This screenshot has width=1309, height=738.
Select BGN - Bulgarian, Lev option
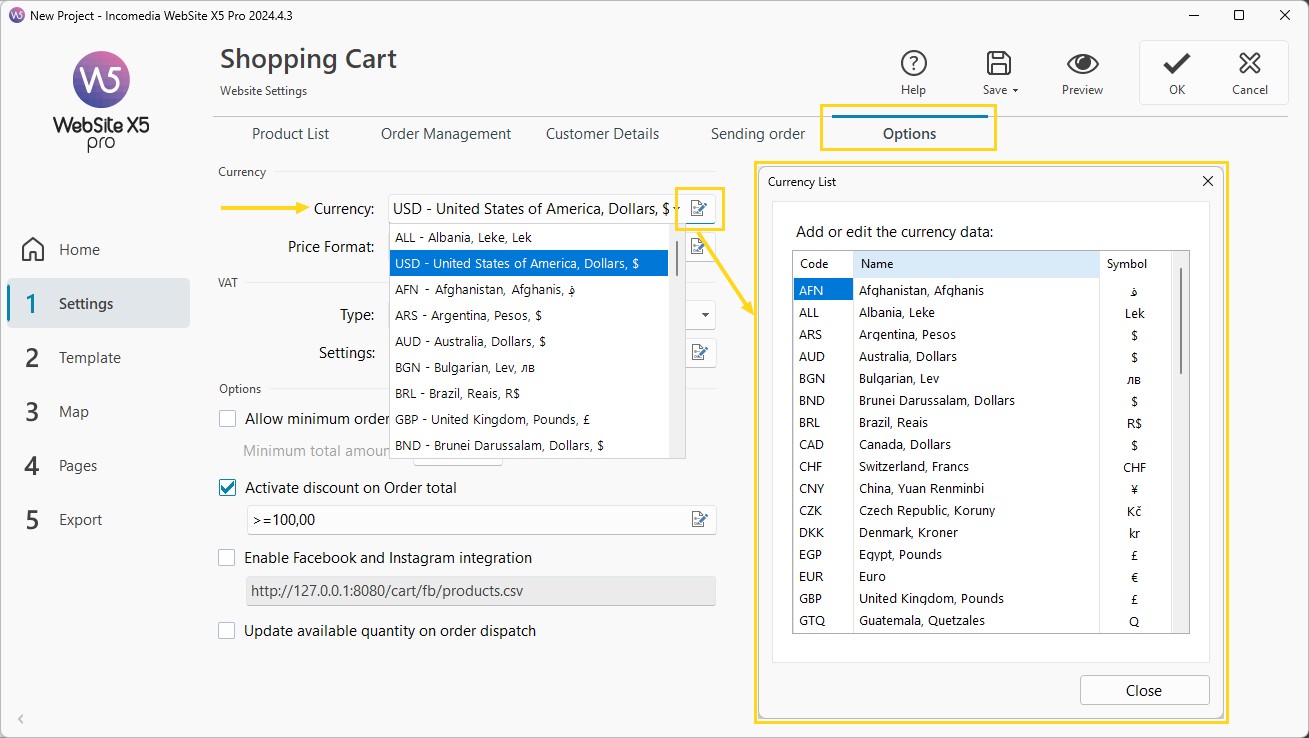tap(529, 367)
